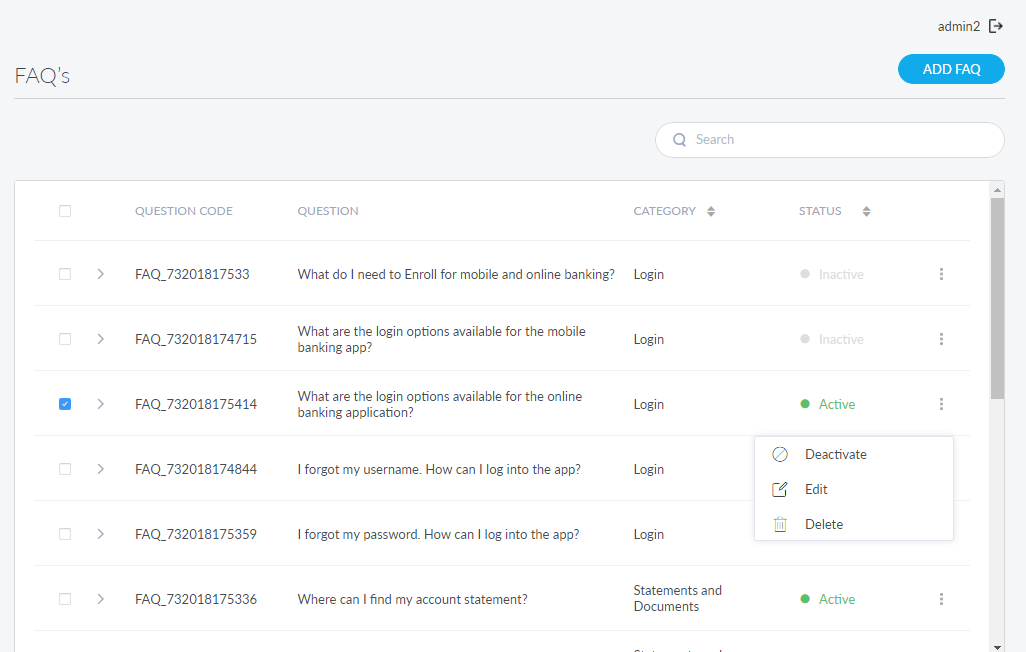Expand the FAQ_732018174715 row details
The height and width of the screenshot is (652, 1026).
(100, 339)
